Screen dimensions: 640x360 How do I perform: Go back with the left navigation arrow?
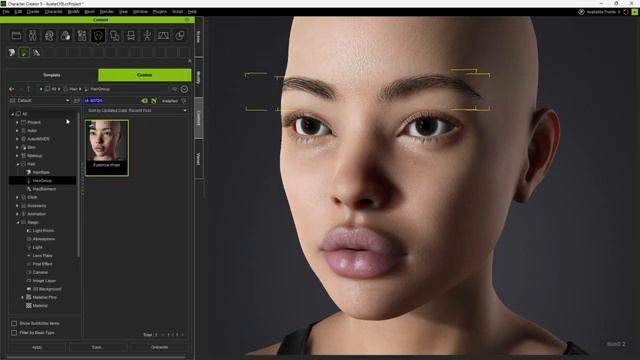point(11,89)
